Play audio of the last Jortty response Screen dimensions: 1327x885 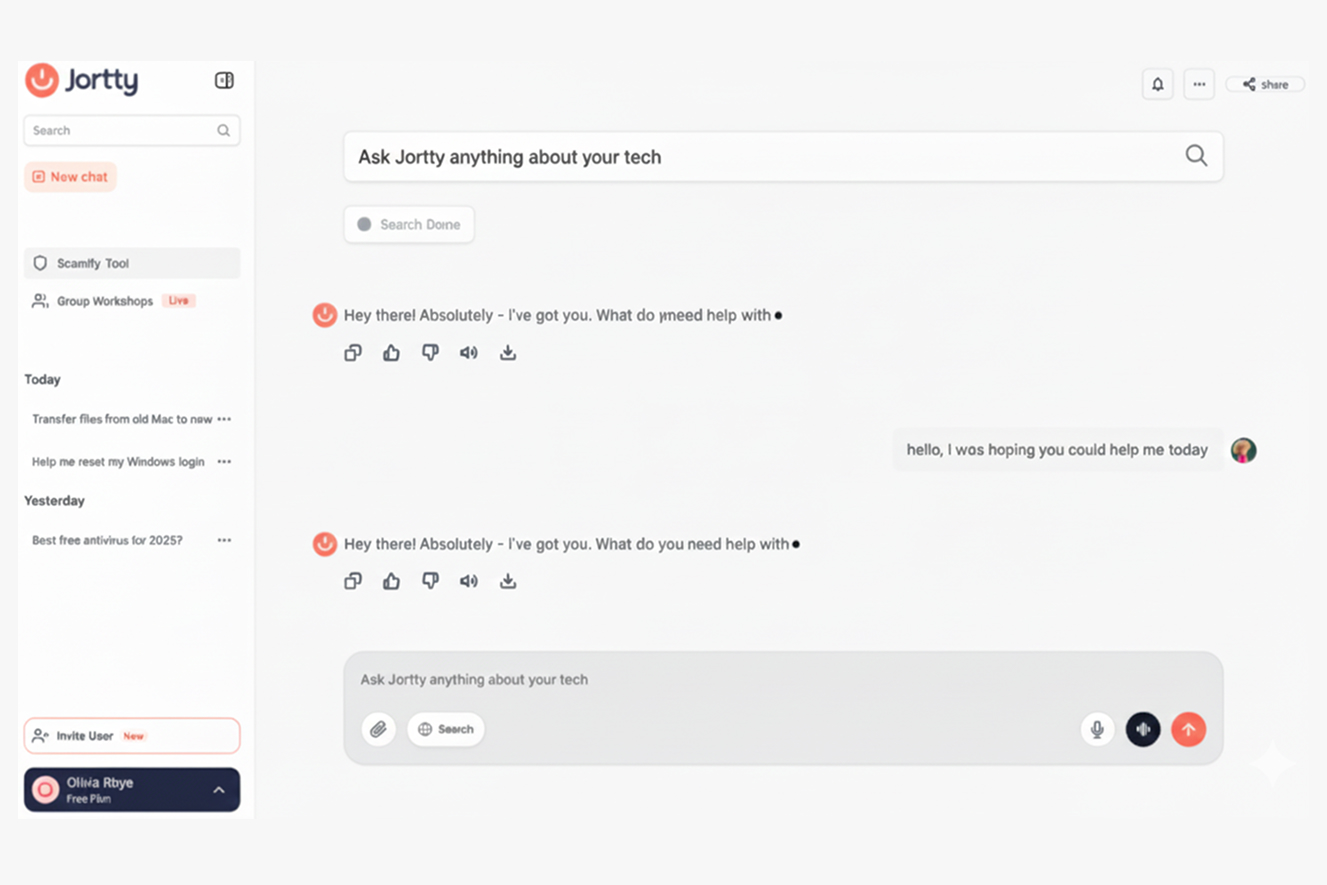(x=468, y=581)
